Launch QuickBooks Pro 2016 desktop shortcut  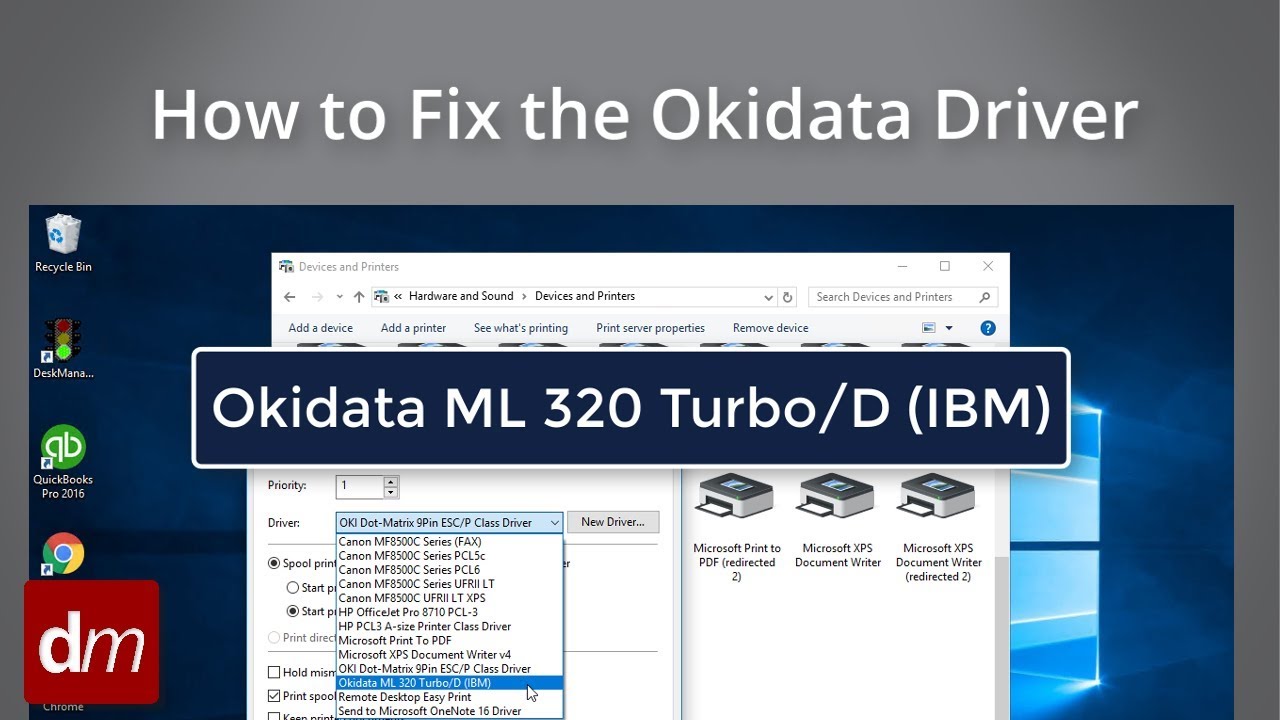(62, 462)
